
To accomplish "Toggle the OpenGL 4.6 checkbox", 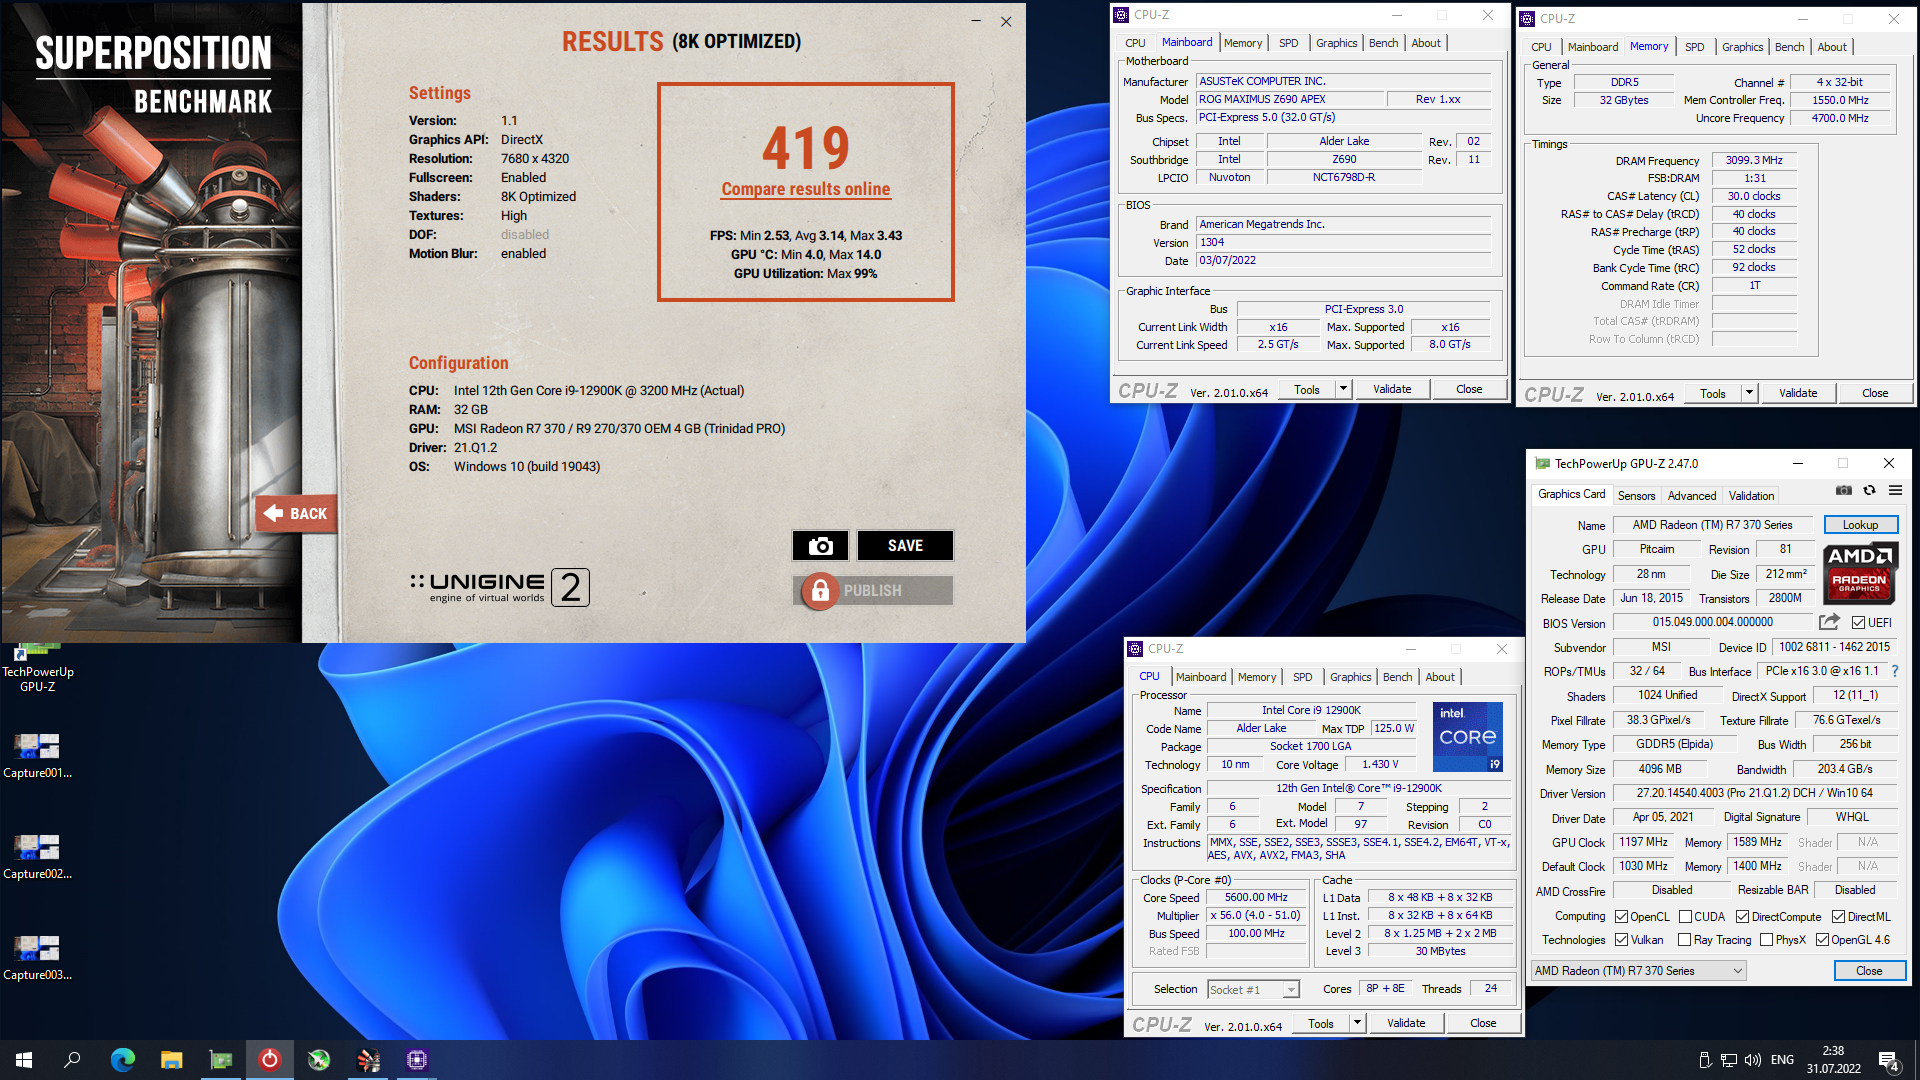I will [x=1822, y=939].
